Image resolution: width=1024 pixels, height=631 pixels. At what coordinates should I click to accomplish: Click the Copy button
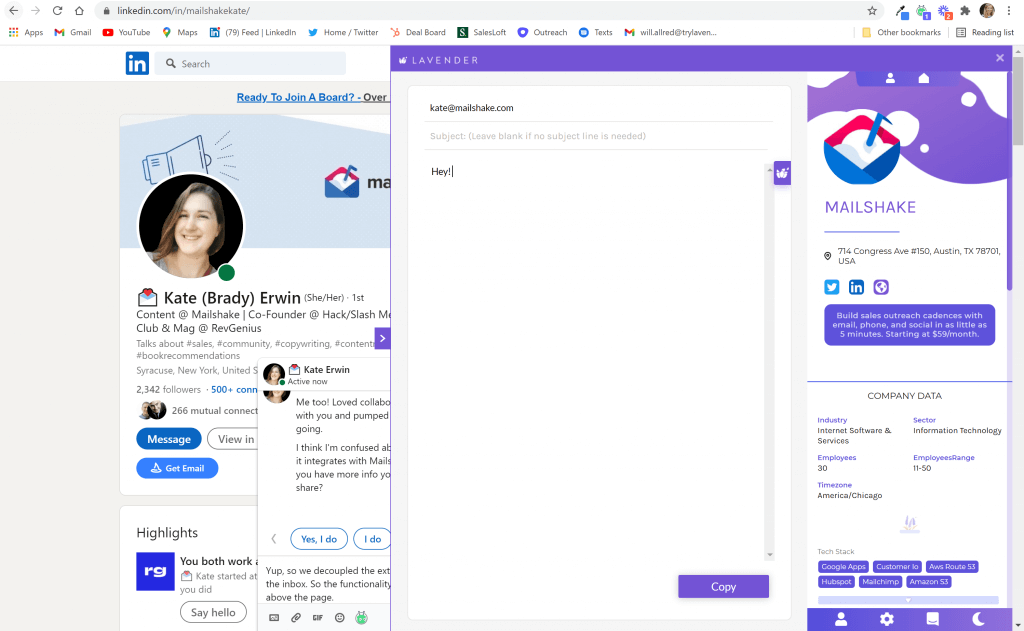[723, 587]
